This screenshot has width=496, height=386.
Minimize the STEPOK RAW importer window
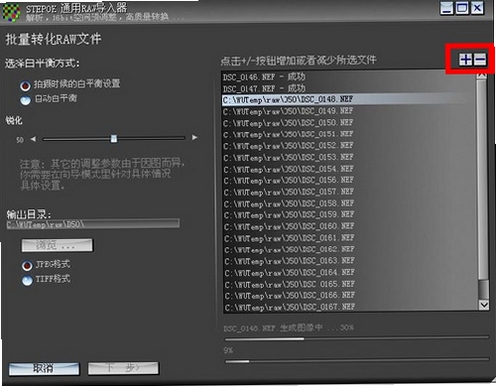pyautogui.click(x=447, y=8)
